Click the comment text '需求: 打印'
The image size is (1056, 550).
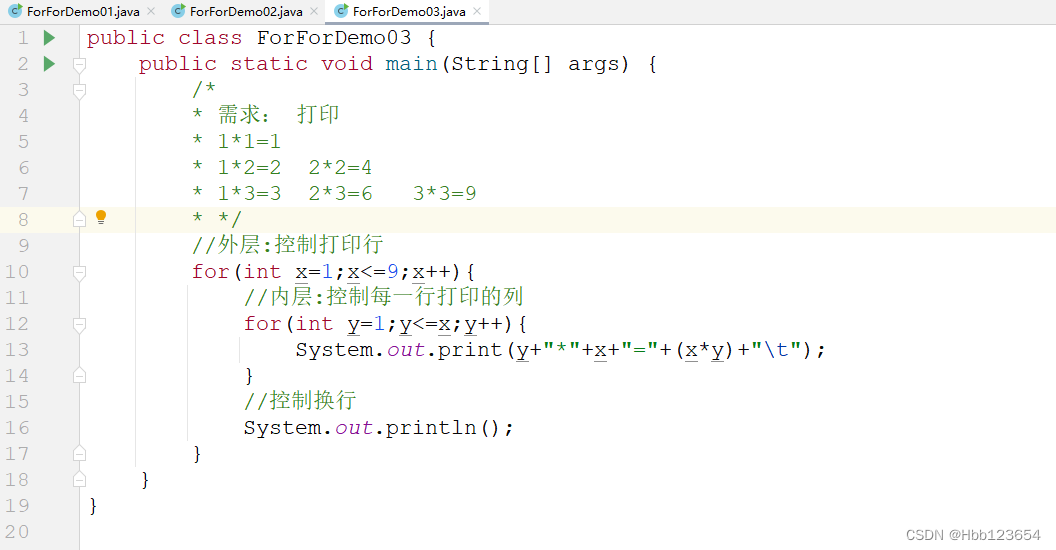pyautogui.click(x=278, y=114)
